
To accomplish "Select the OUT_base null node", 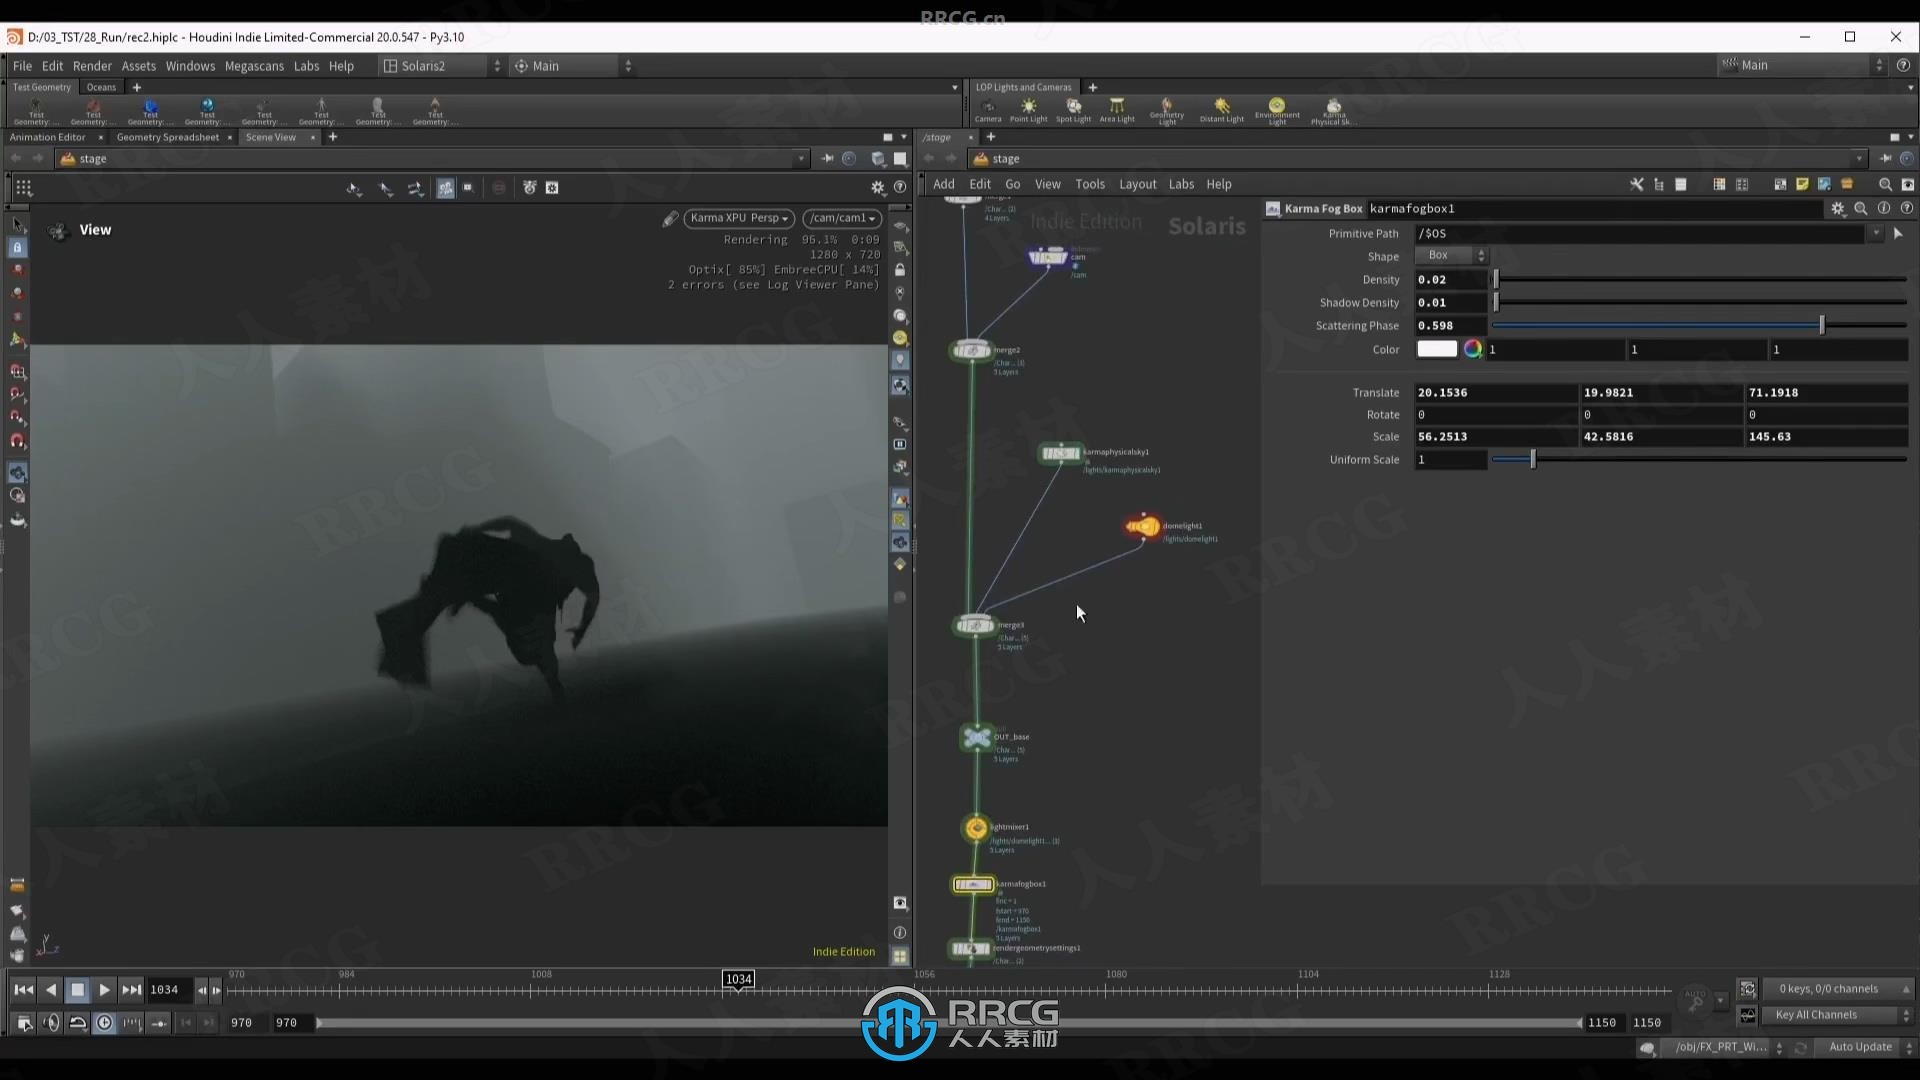I will tap(976, 738).
